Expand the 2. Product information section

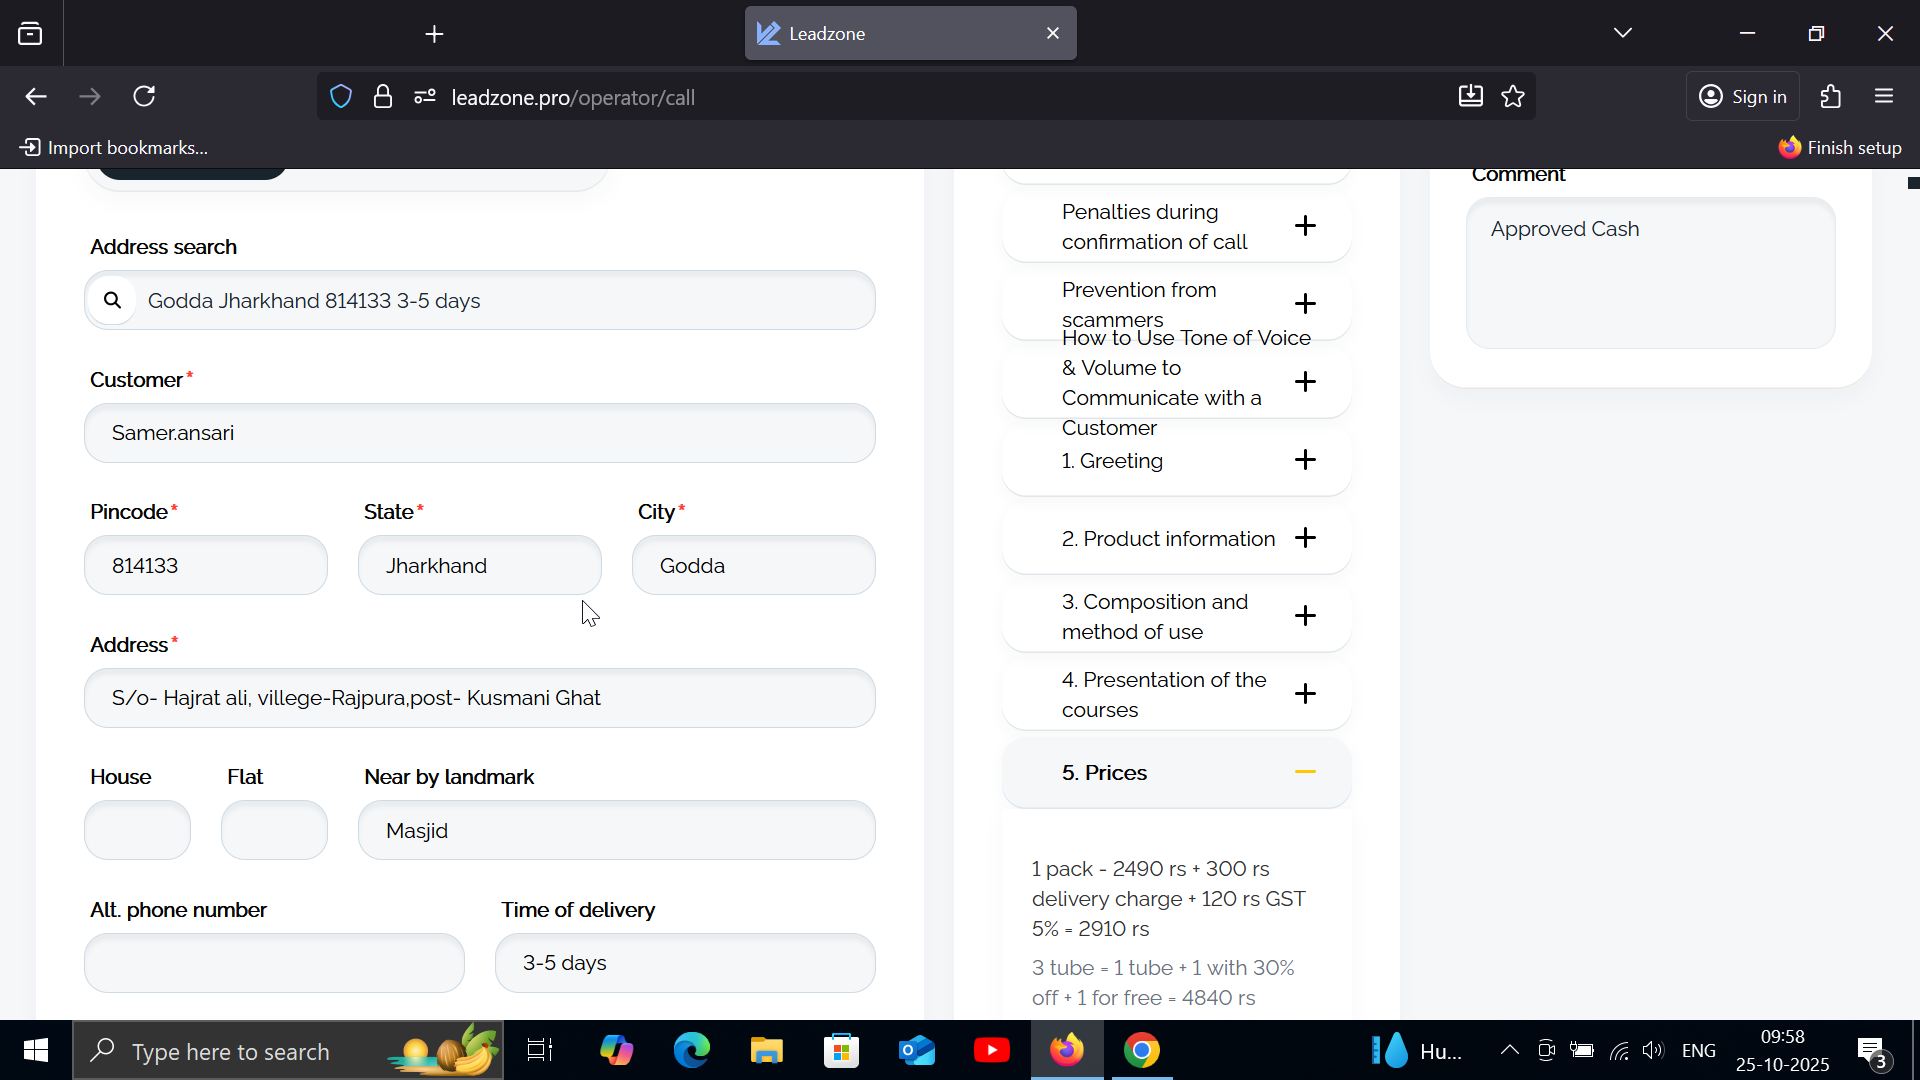coord(1305,538)
